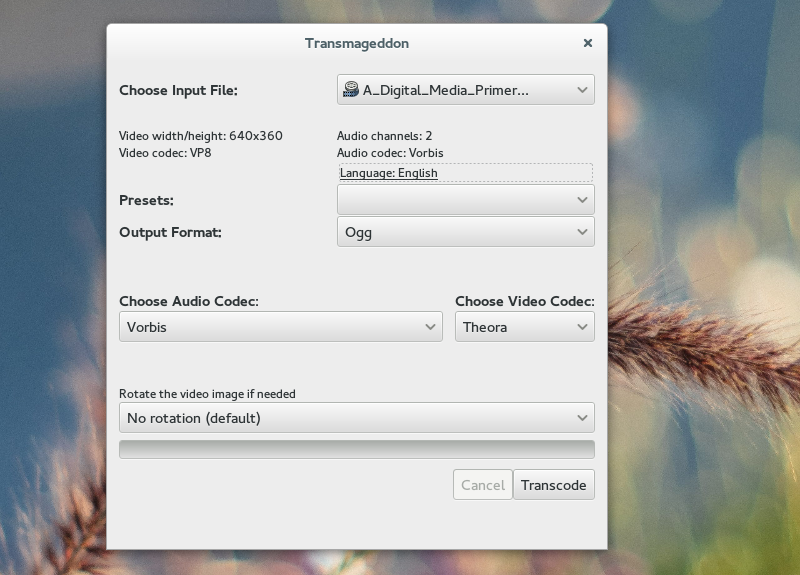
Task: Click the film reel icon beside input filename
Action: 351,90
